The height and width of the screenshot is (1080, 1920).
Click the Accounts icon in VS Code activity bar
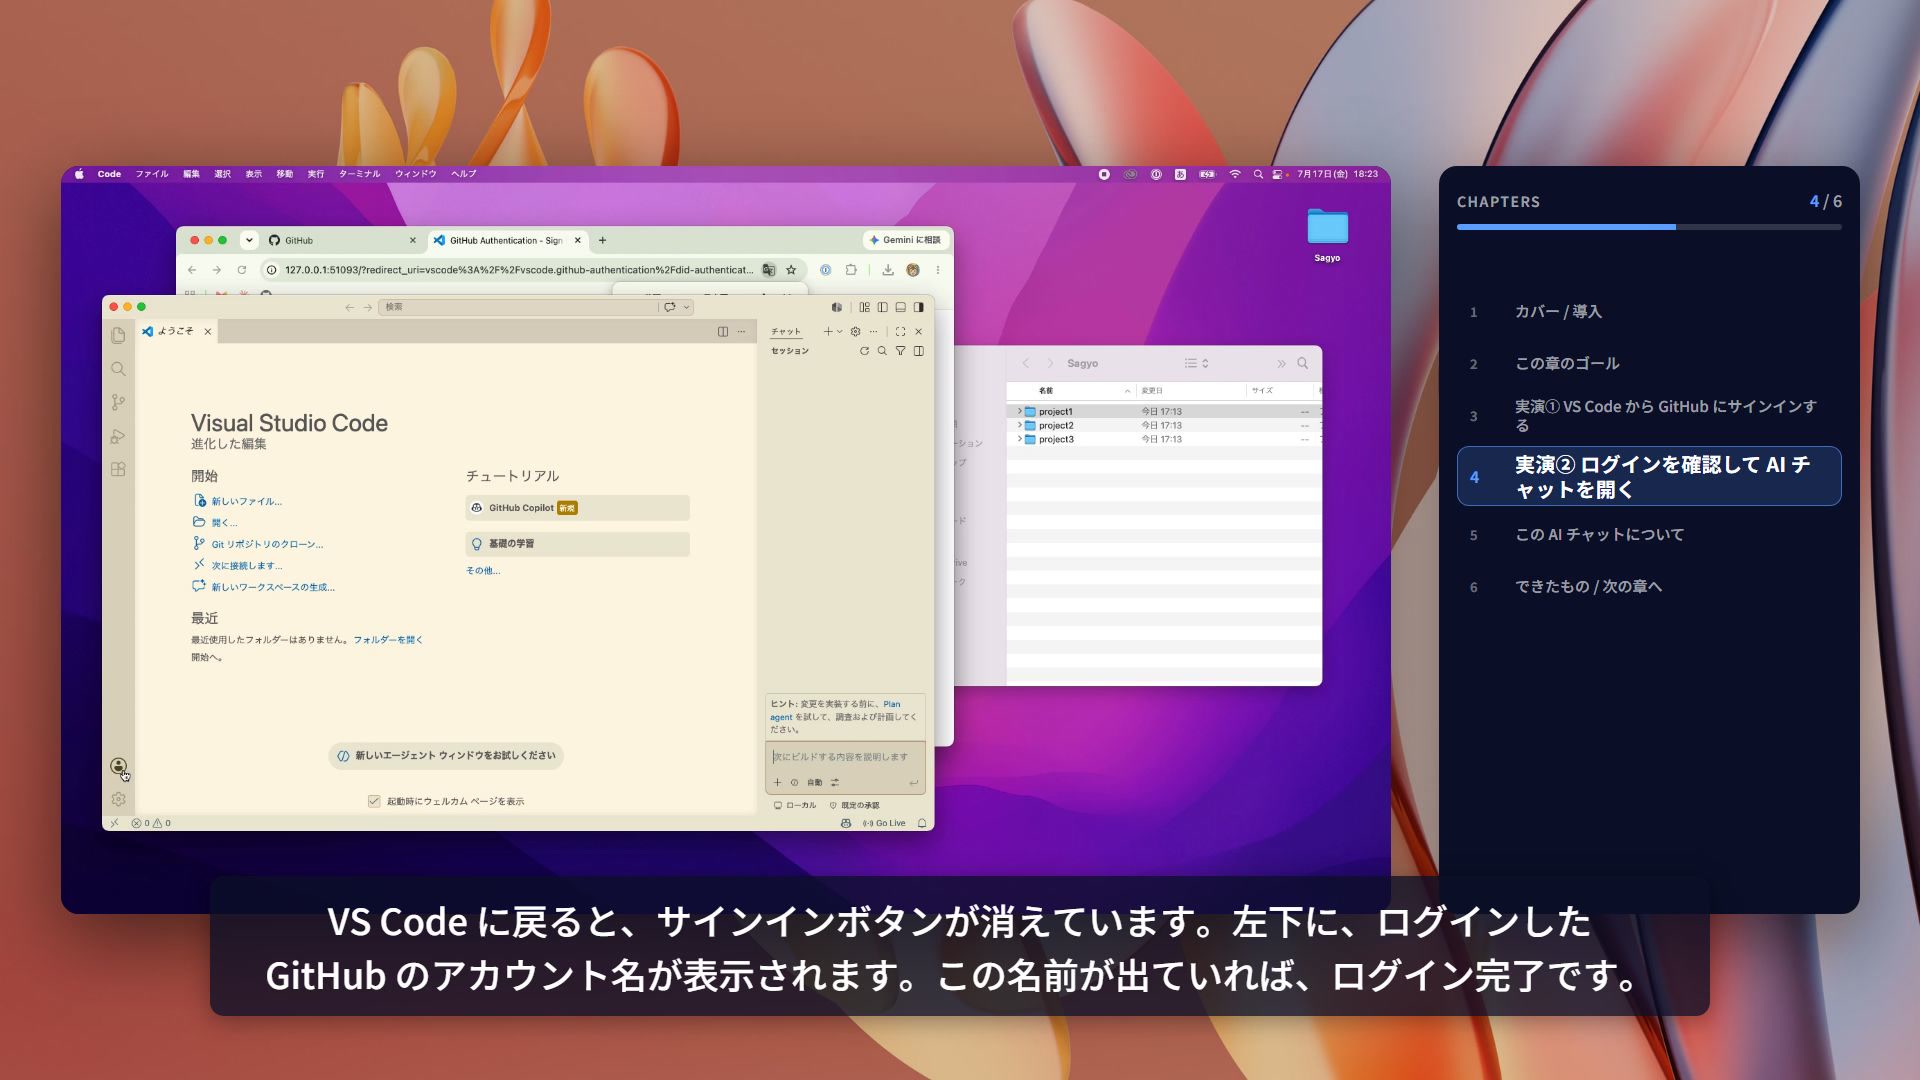point(118,766)
